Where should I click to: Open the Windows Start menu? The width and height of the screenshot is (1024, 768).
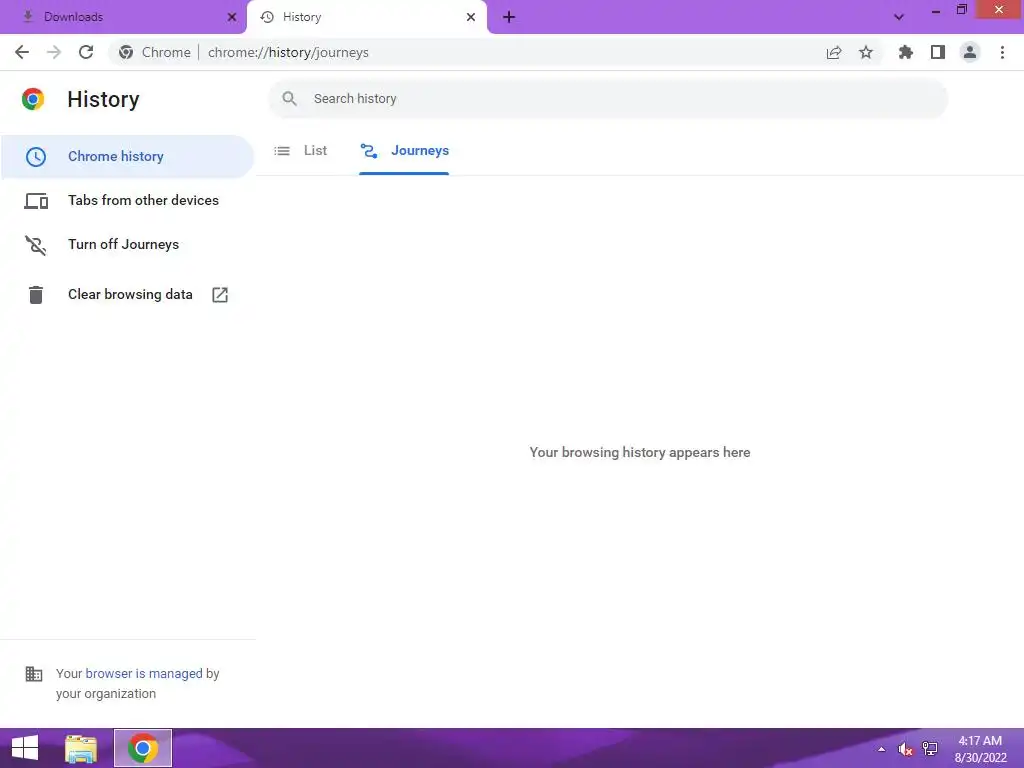[25, 748]
